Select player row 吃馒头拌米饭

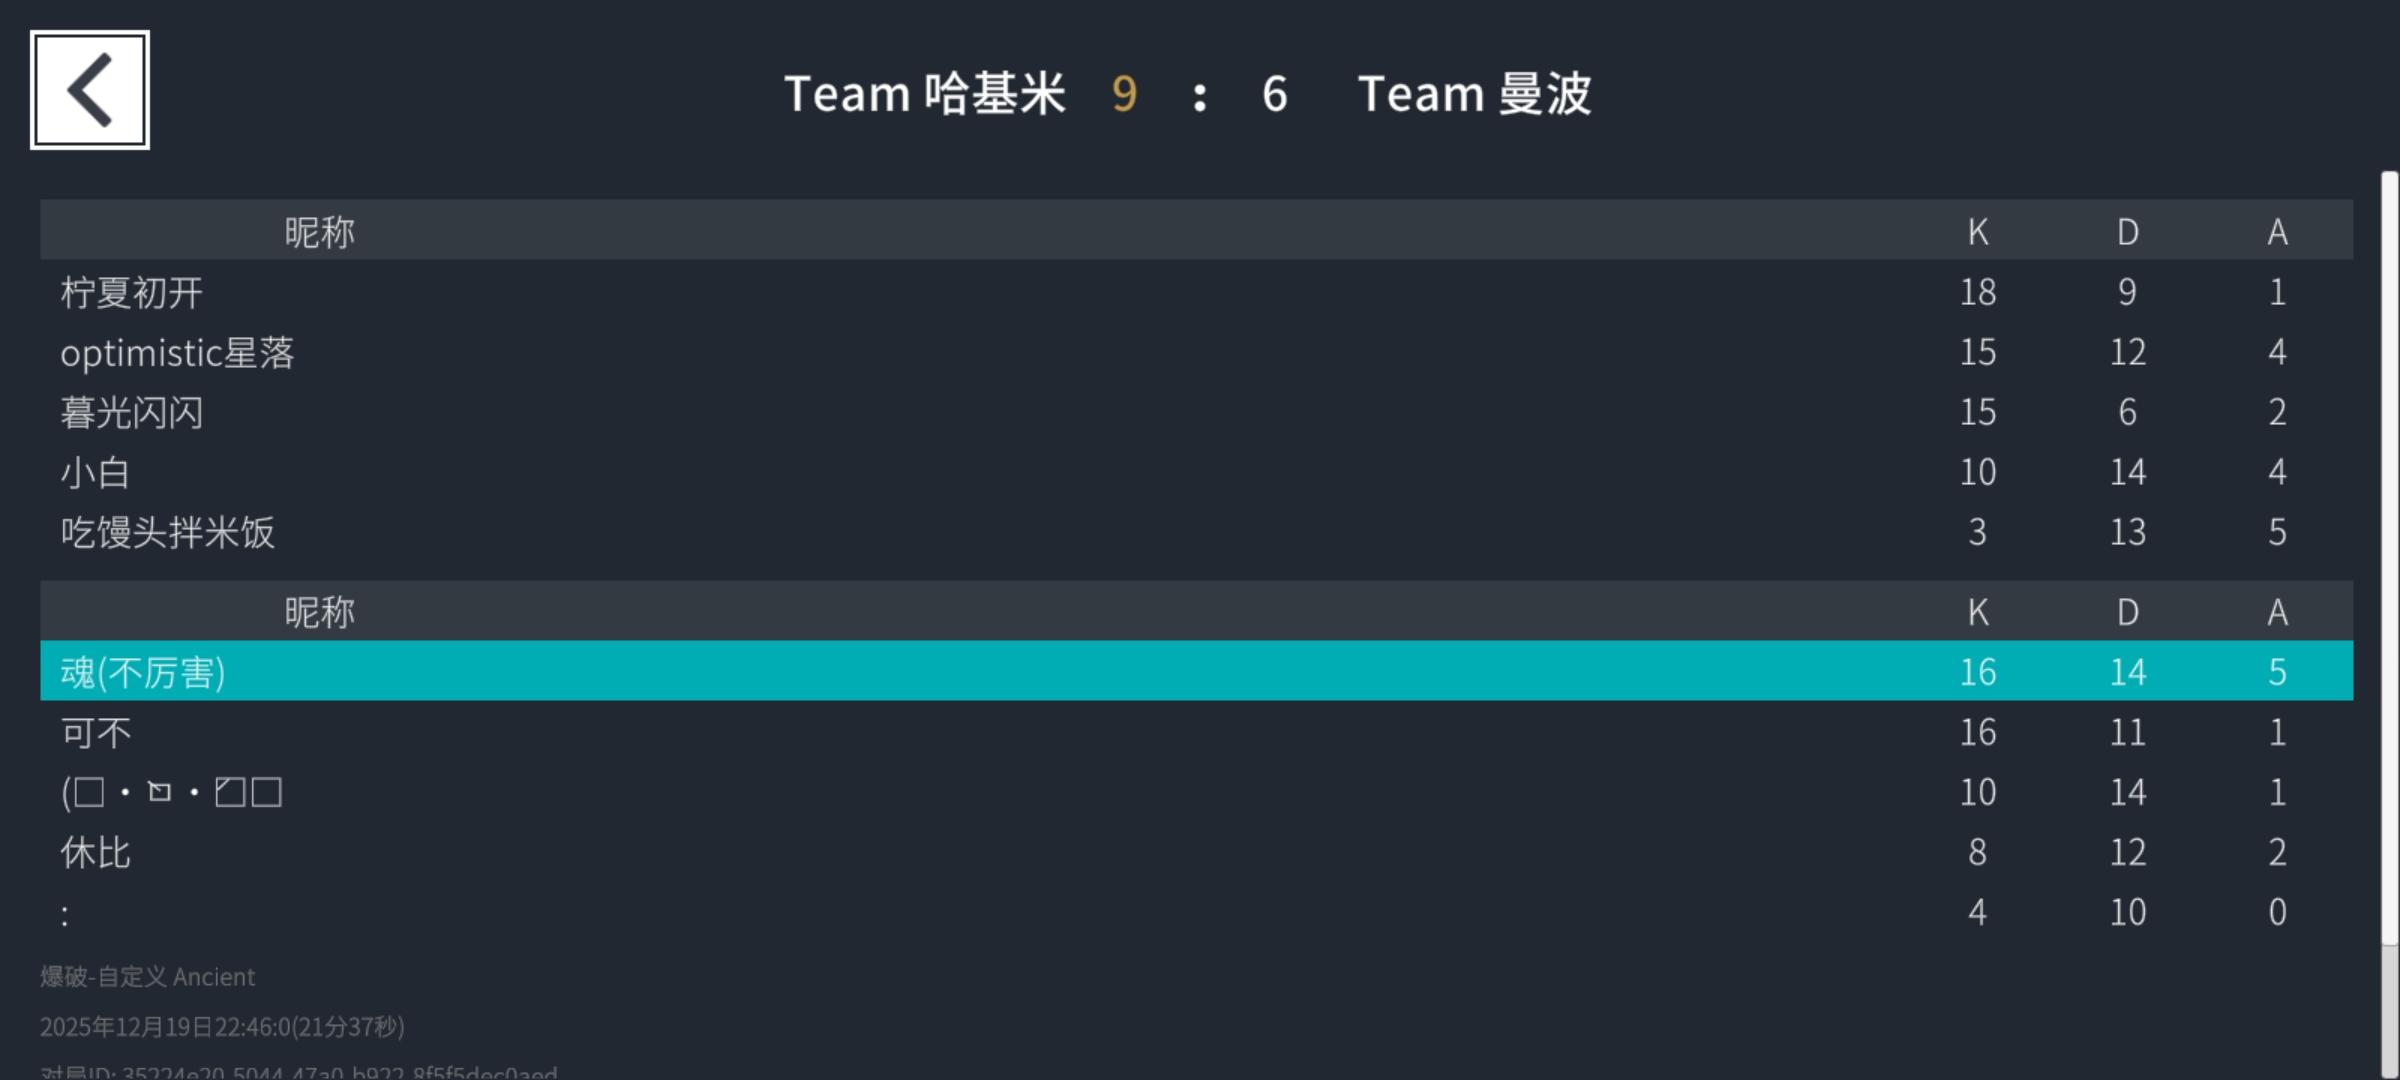point(168,532)
